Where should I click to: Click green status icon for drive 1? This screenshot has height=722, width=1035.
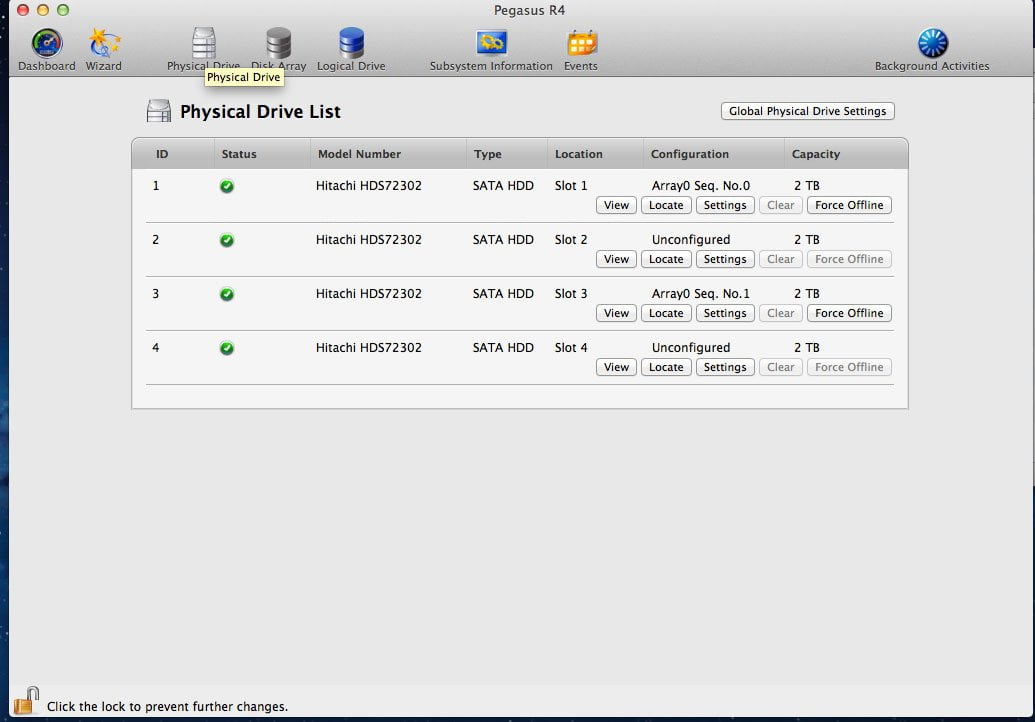click(226, 186)
